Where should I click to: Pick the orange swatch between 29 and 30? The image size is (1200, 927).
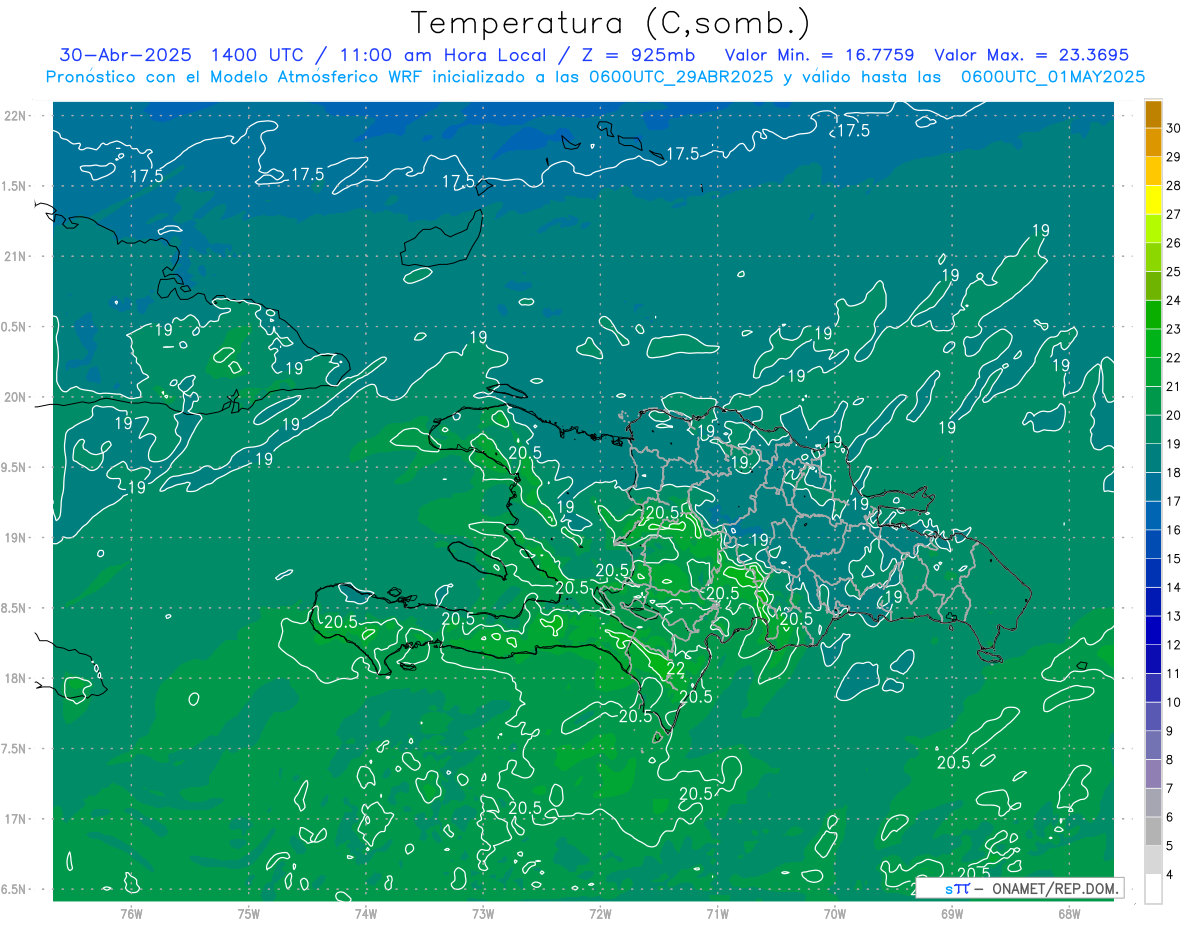pos(1153,142)
